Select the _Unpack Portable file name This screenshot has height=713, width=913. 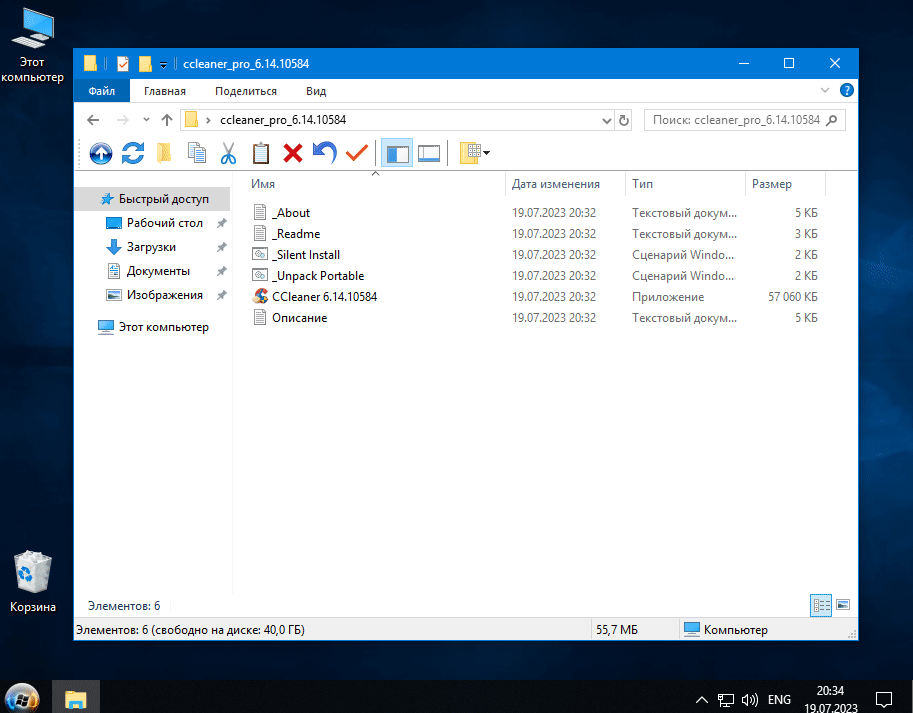(319, 276)
